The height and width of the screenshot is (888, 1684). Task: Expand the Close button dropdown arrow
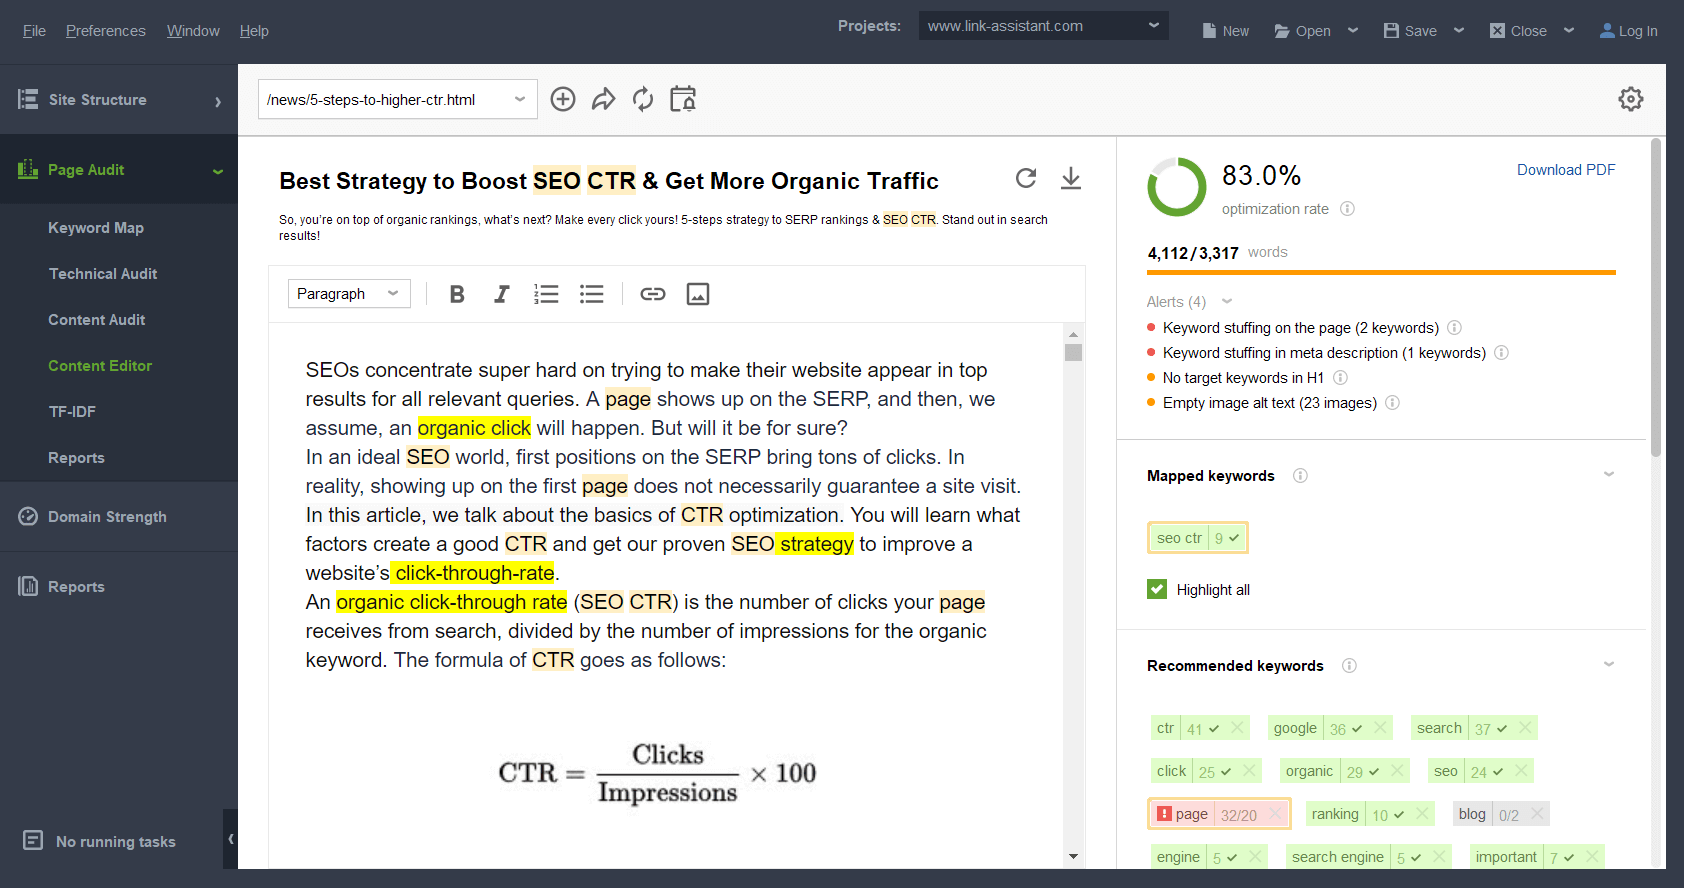pos(1569,30)
